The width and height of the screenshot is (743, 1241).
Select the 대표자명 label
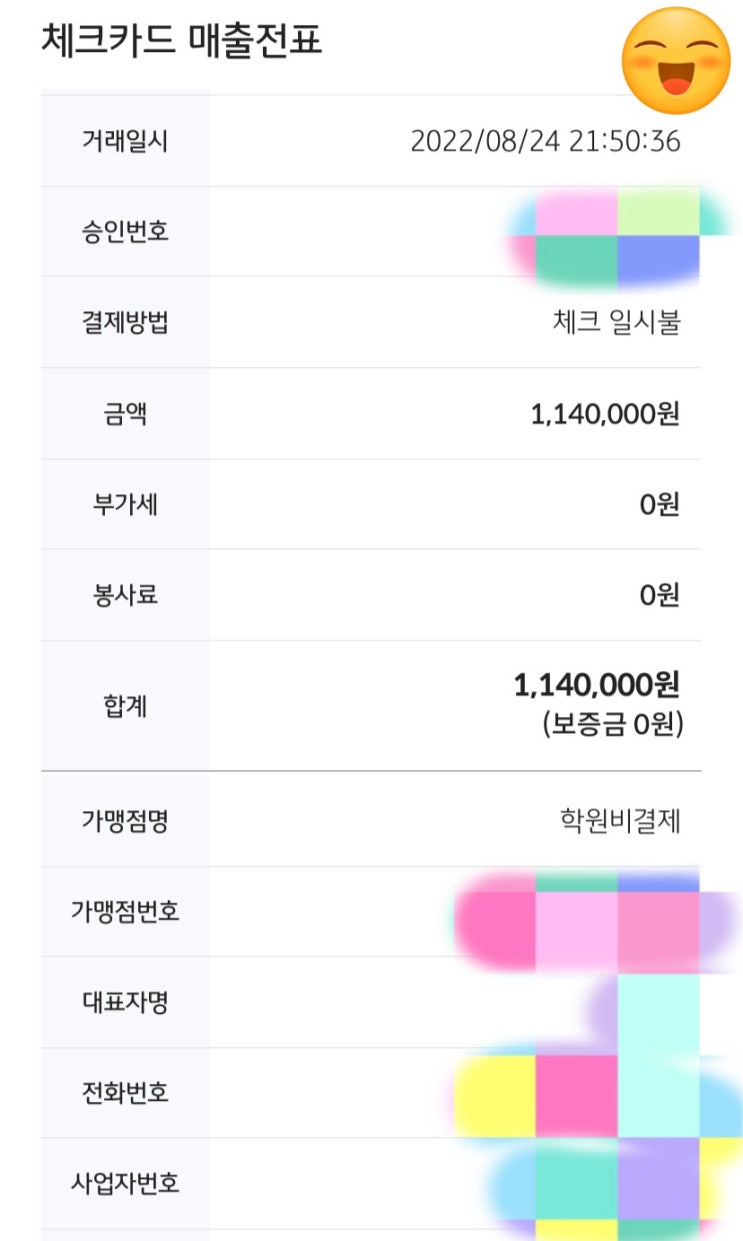coord(125,1002)
